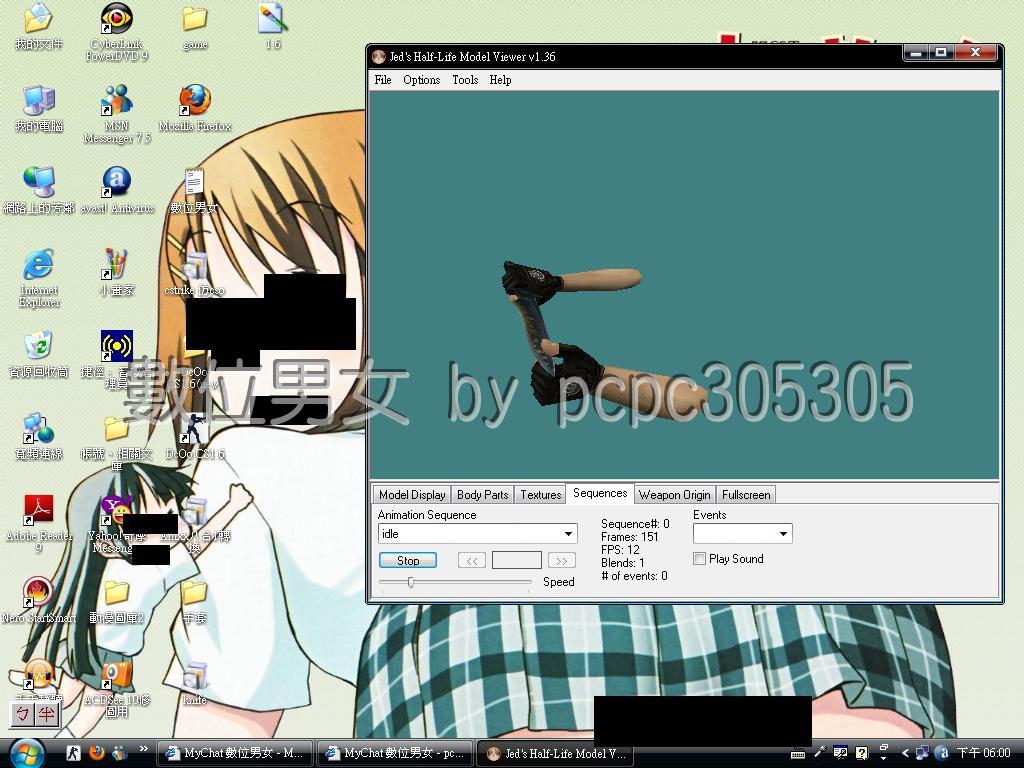1024x768 pixels.
Task: Open the MSN Messenger 7.5 desktop icon
Action: 116,114
